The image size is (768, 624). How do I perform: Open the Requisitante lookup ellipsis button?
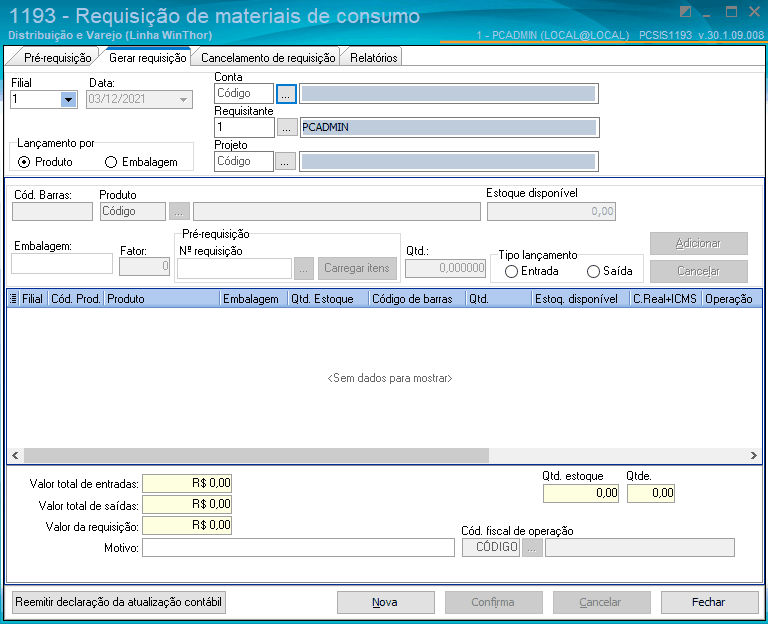287,127
